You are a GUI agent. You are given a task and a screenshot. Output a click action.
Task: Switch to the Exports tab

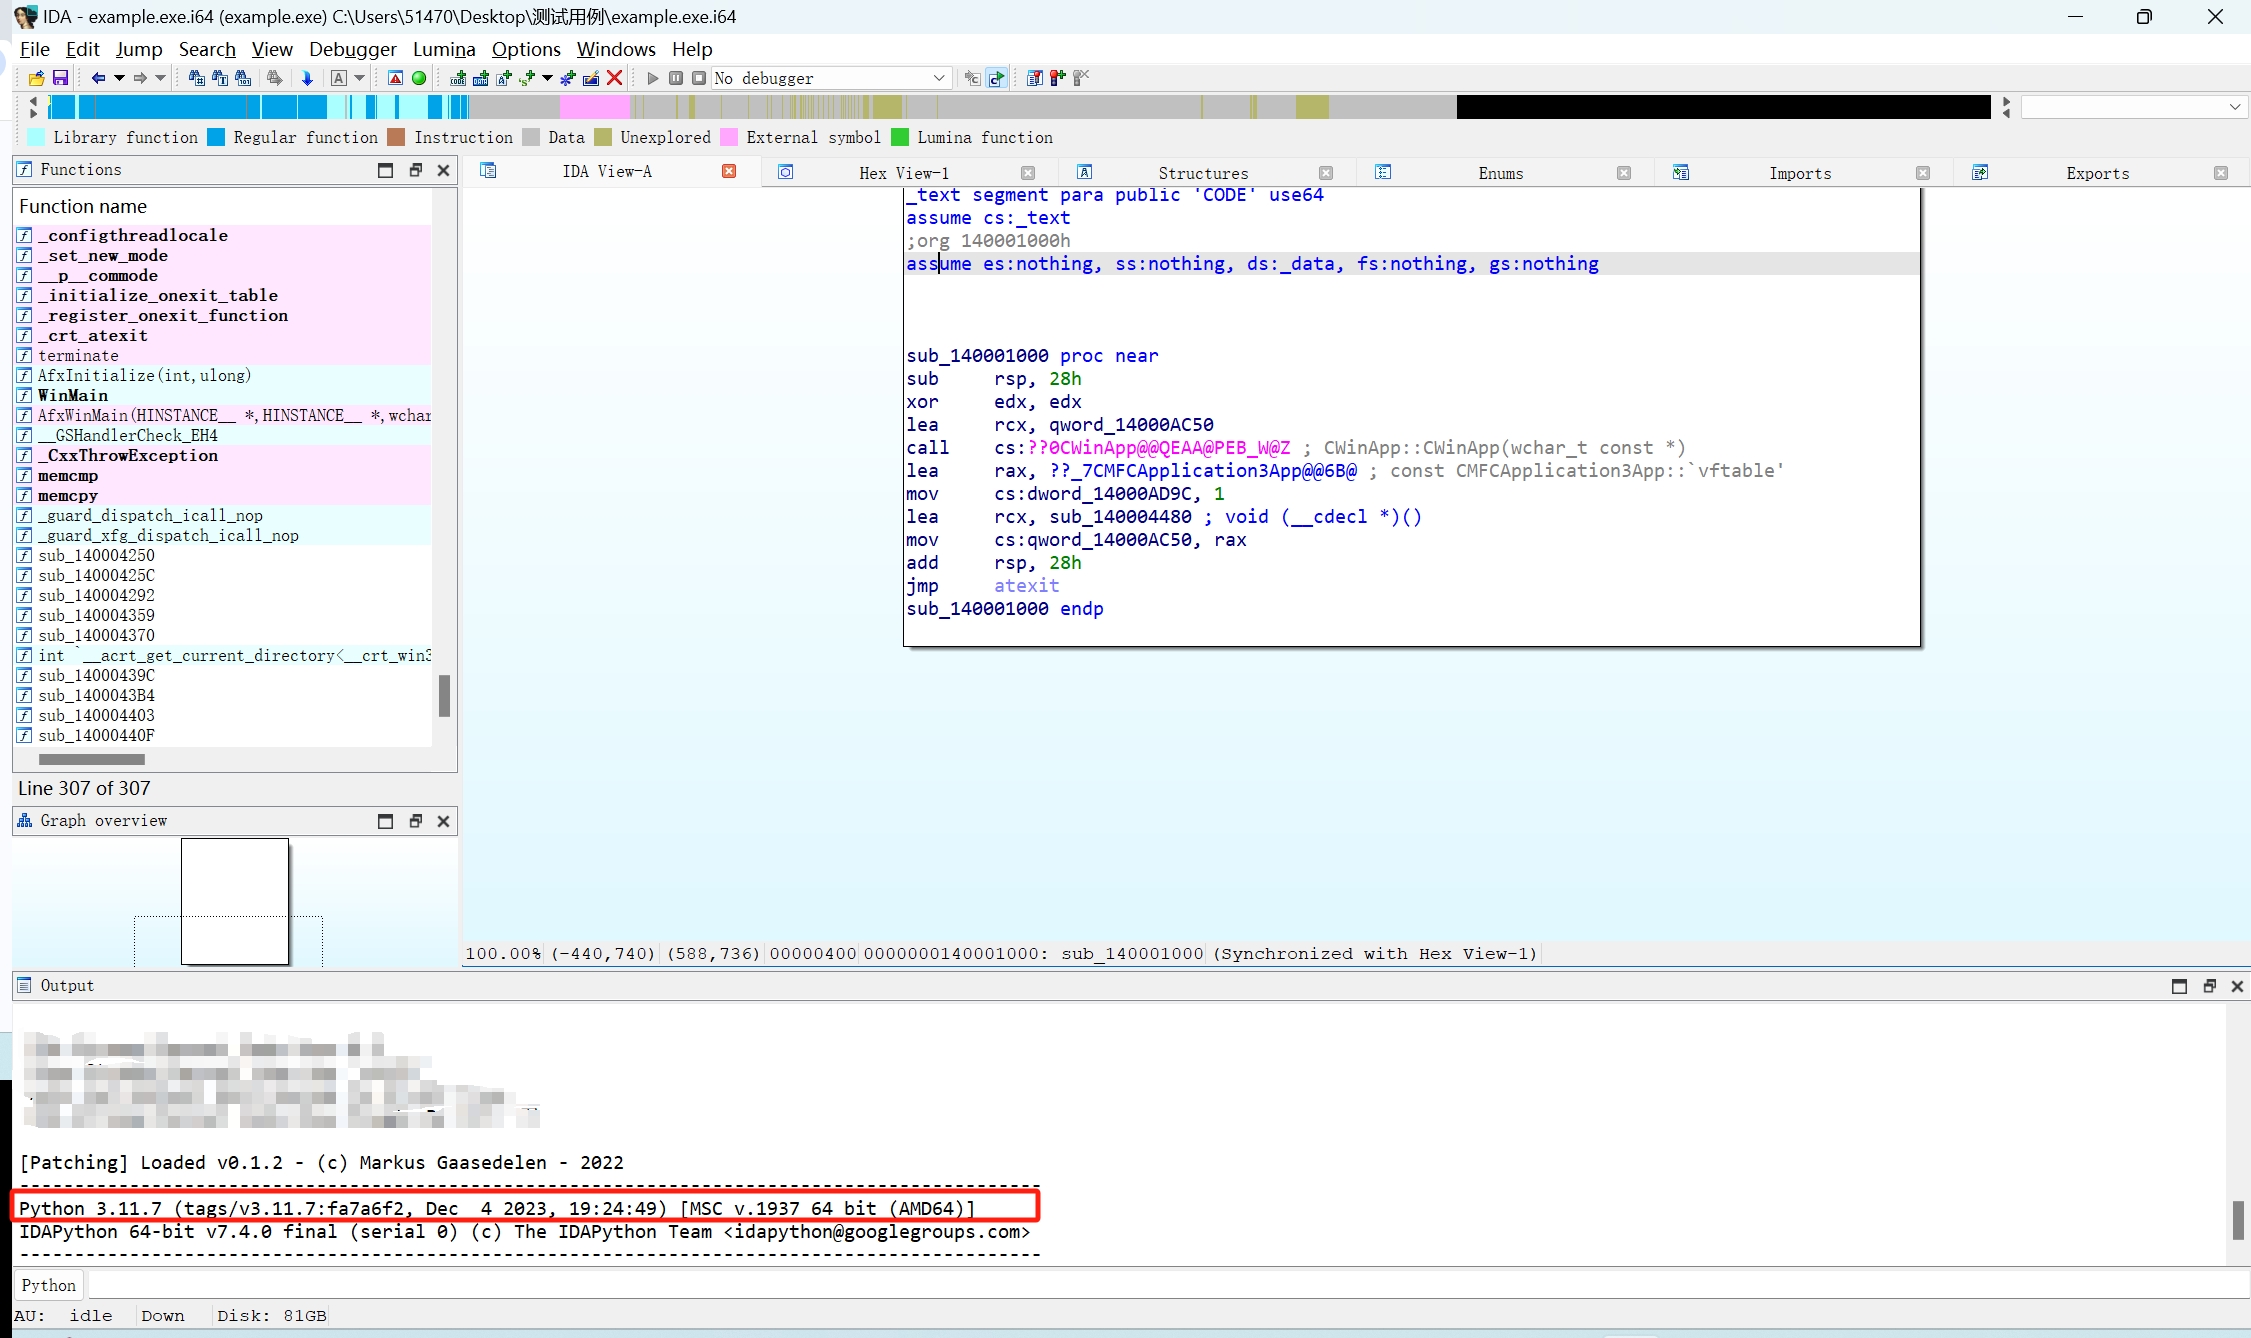[x=2098, y=173]
